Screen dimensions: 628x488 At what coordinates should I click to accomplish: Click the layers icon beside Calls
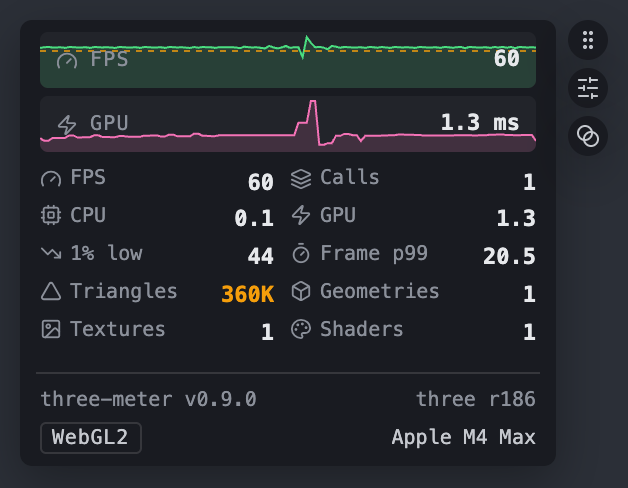[301, 179]
